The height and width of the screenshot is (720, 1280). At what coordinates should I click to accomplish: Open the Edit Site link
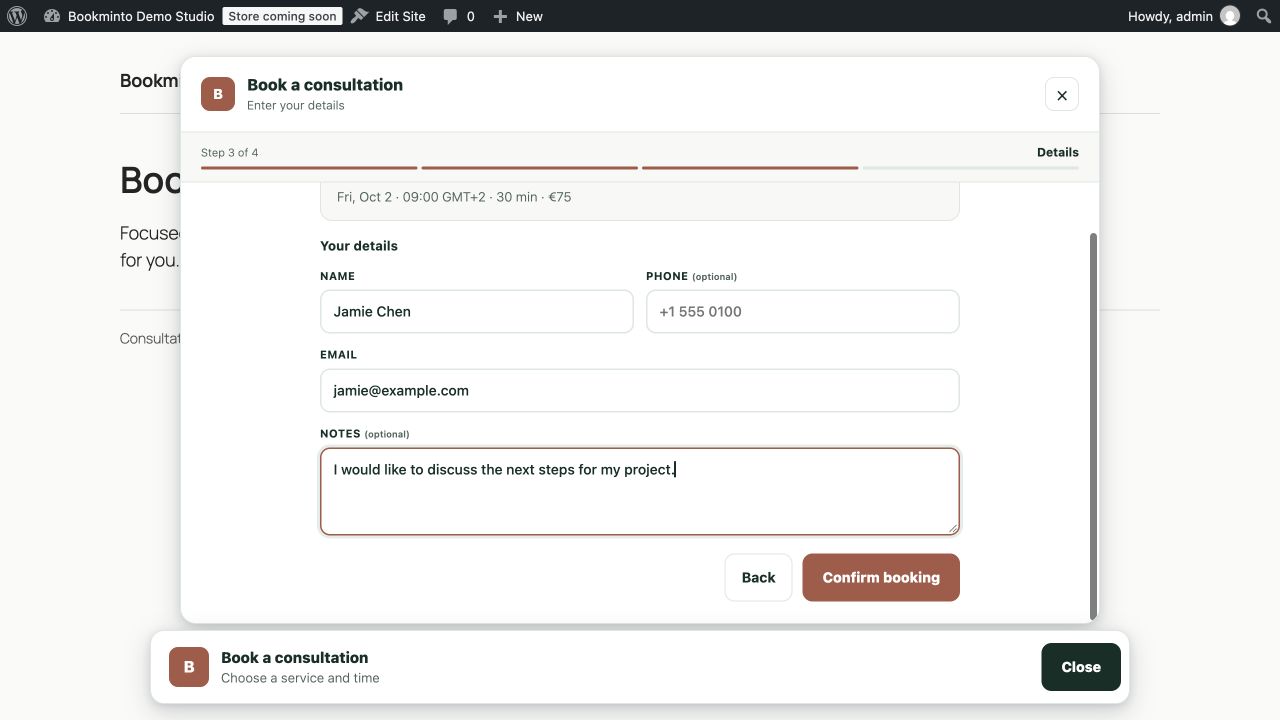400,16
